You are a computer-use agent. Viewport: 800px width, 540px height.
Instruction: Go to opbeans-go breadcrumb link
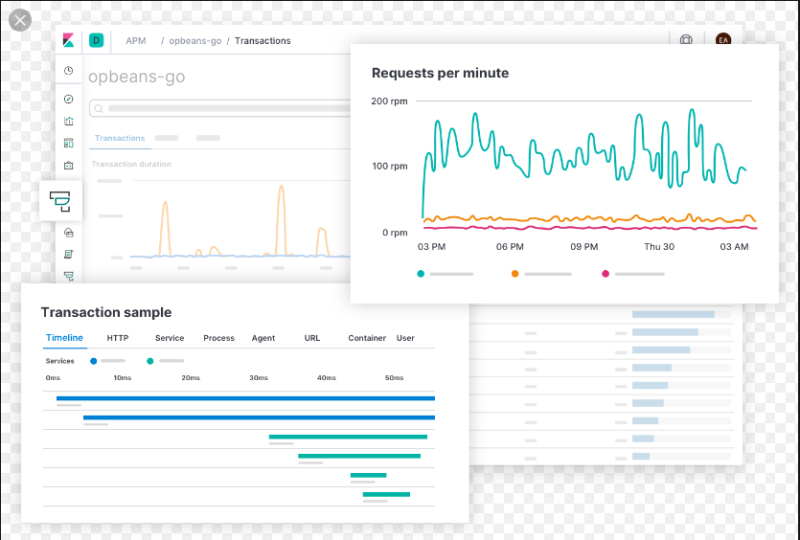point(194,41)
